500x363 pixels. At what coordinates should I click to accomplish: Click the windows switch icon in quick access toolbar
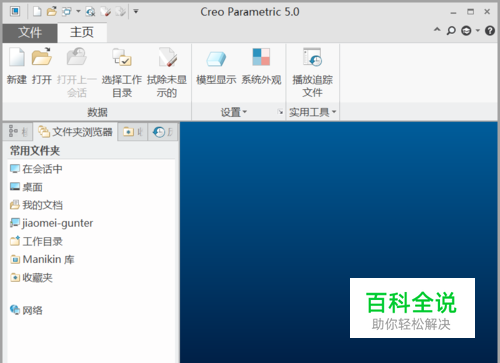[67, 12]
